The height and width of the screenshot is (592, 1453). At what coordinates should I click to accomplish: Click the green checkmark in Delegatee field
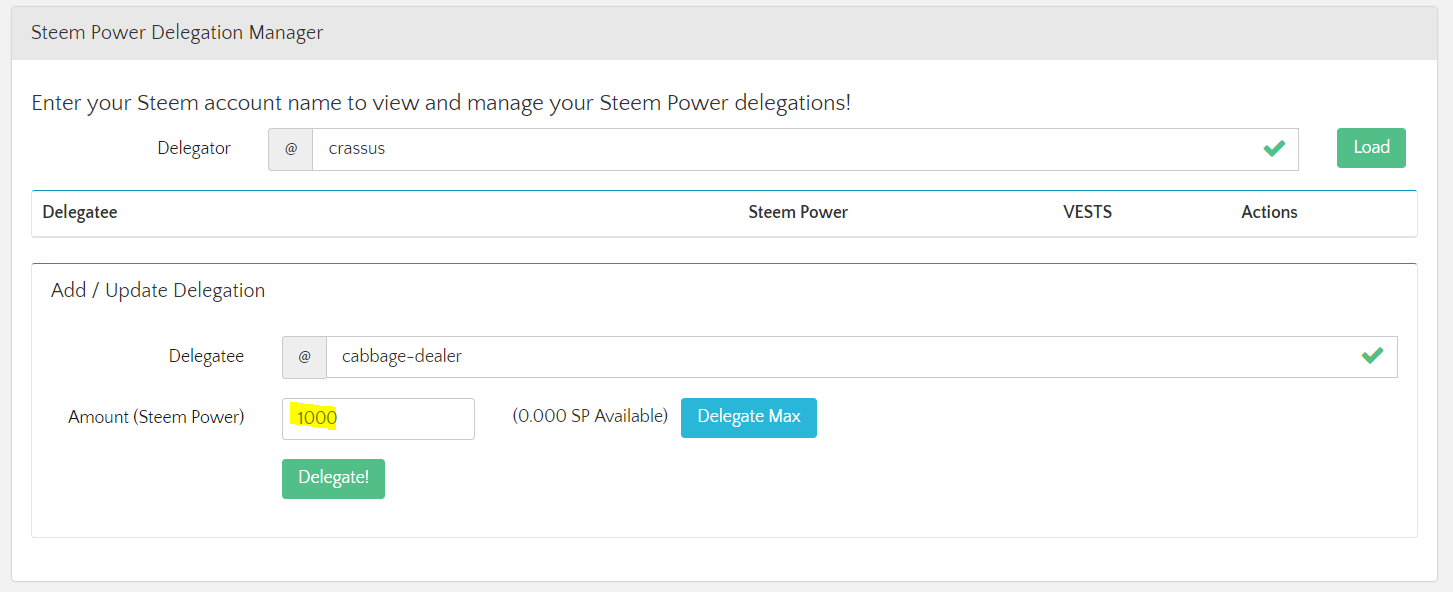coord(1372,356)
